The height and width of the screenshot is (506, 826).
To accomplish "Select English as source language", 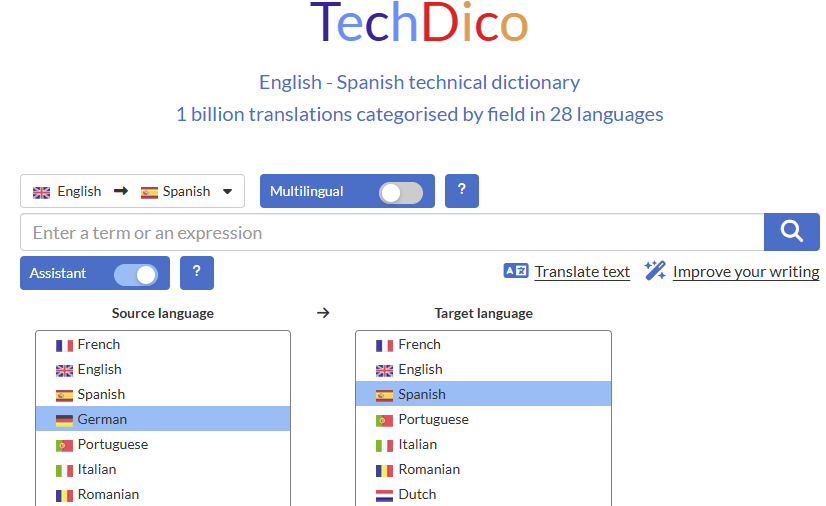I will tap(163, 369).
